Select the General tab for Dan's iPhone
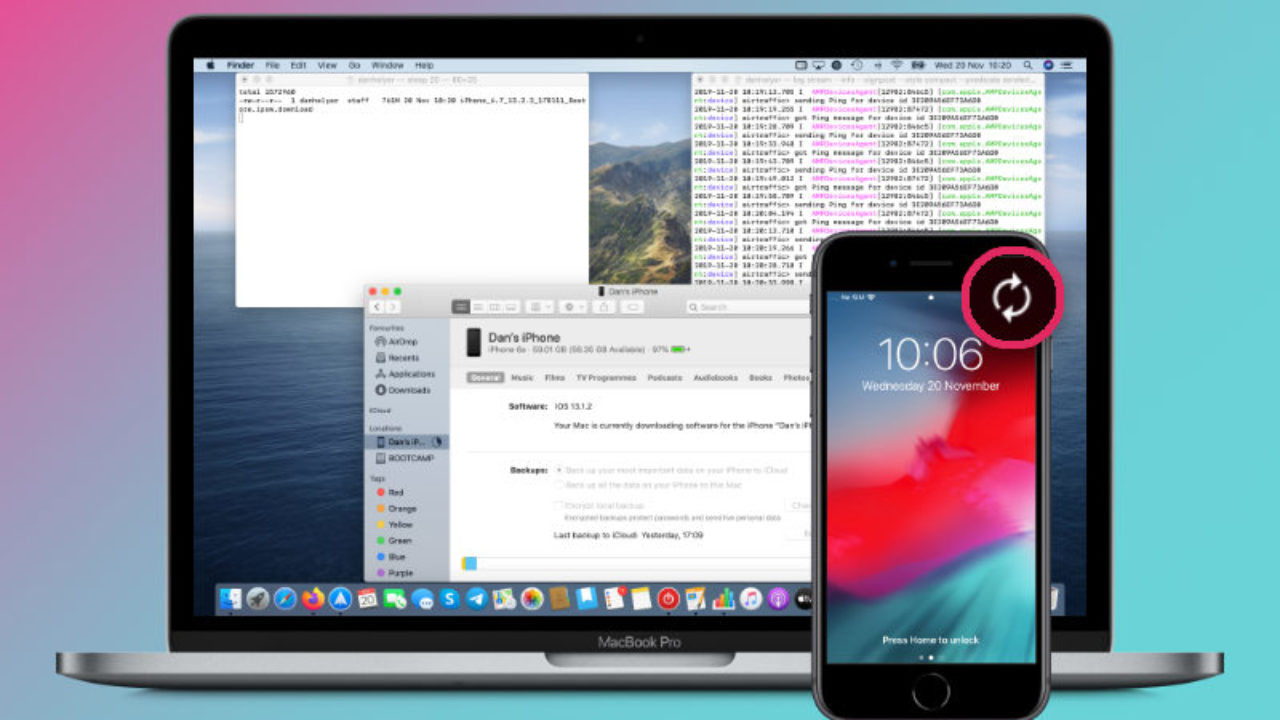This screenshot has height=720, width=1280. click(x=485, y=378)
